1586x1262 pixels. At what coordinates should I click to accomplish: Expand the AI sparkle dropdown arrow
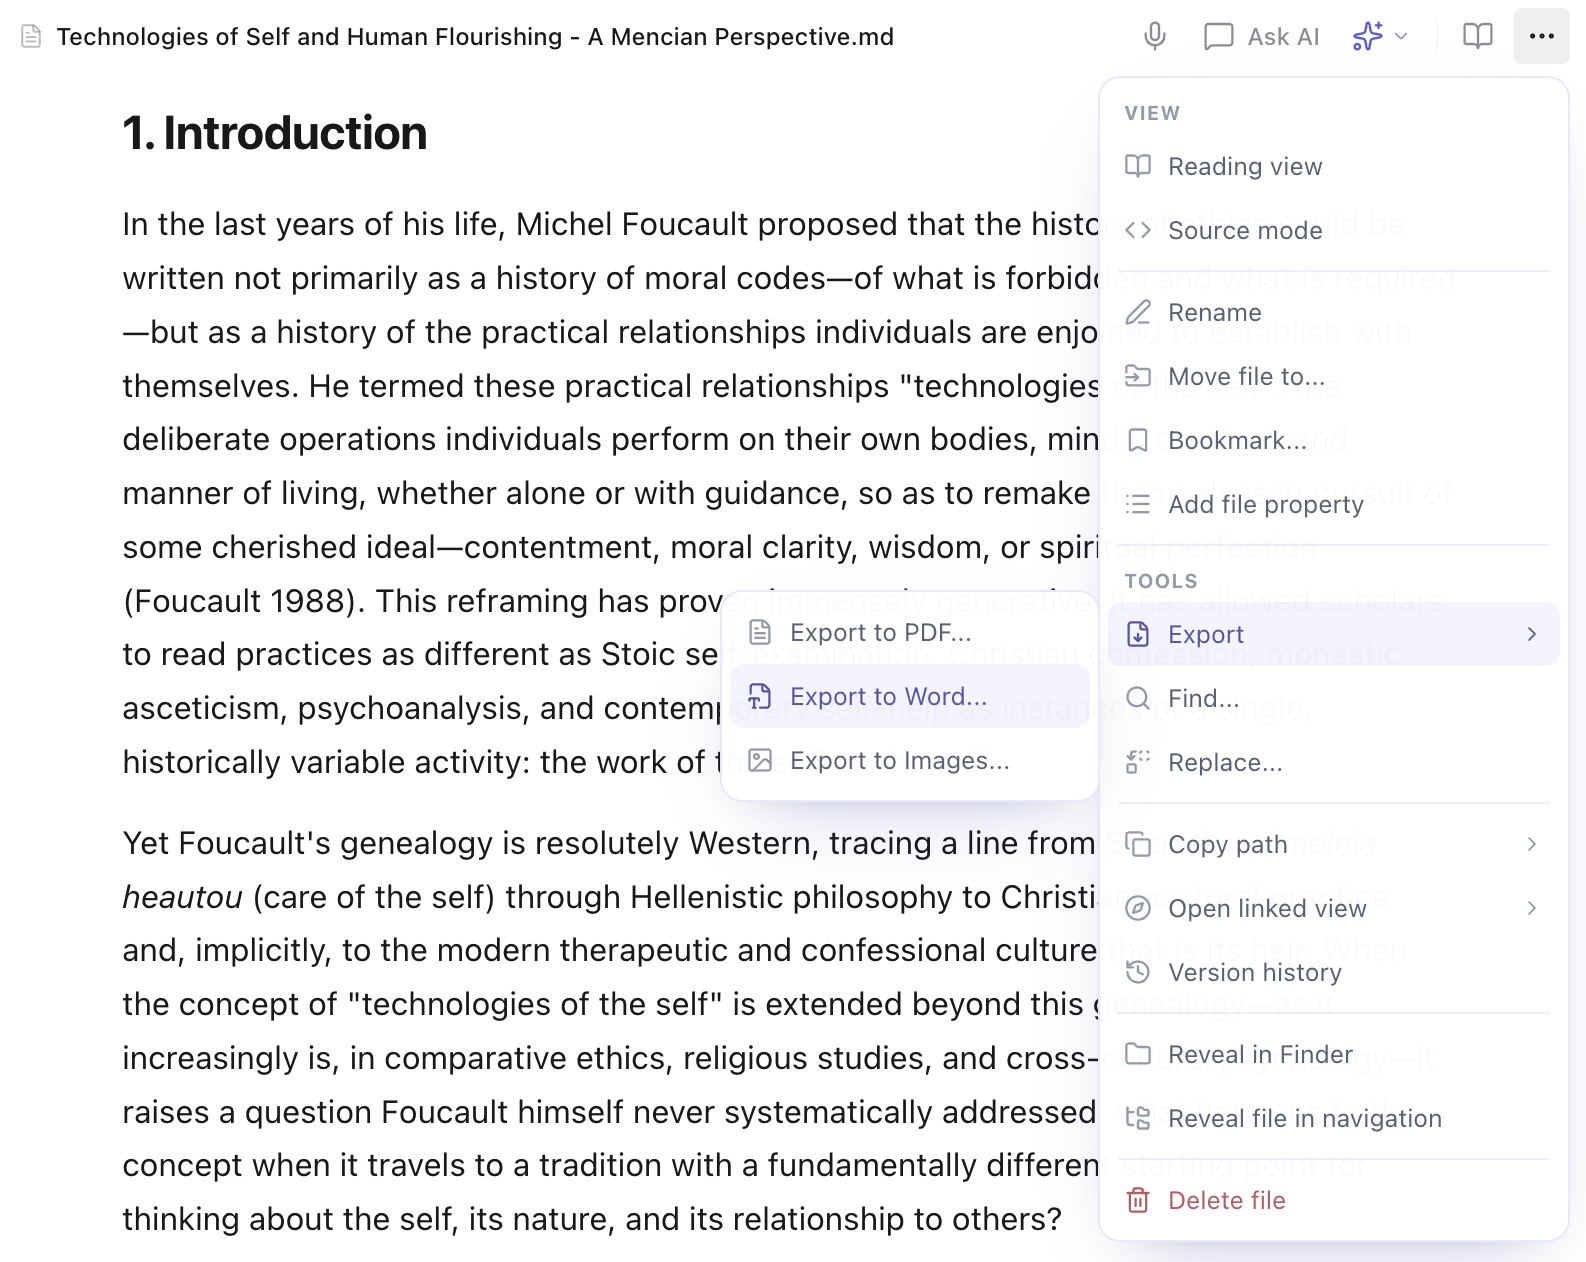coord(1401,37)
